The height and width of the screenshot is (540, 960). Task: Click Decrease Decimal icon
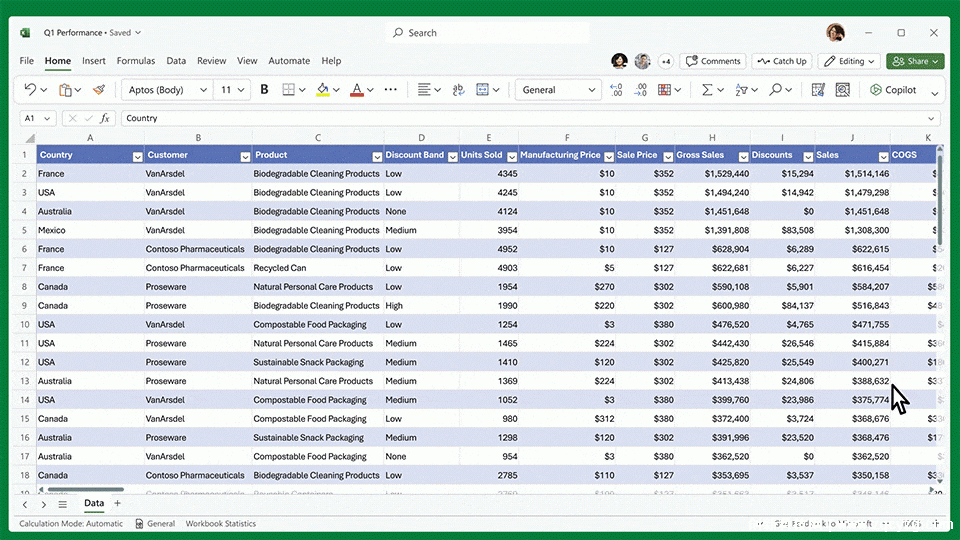click(x=640, y=89)
